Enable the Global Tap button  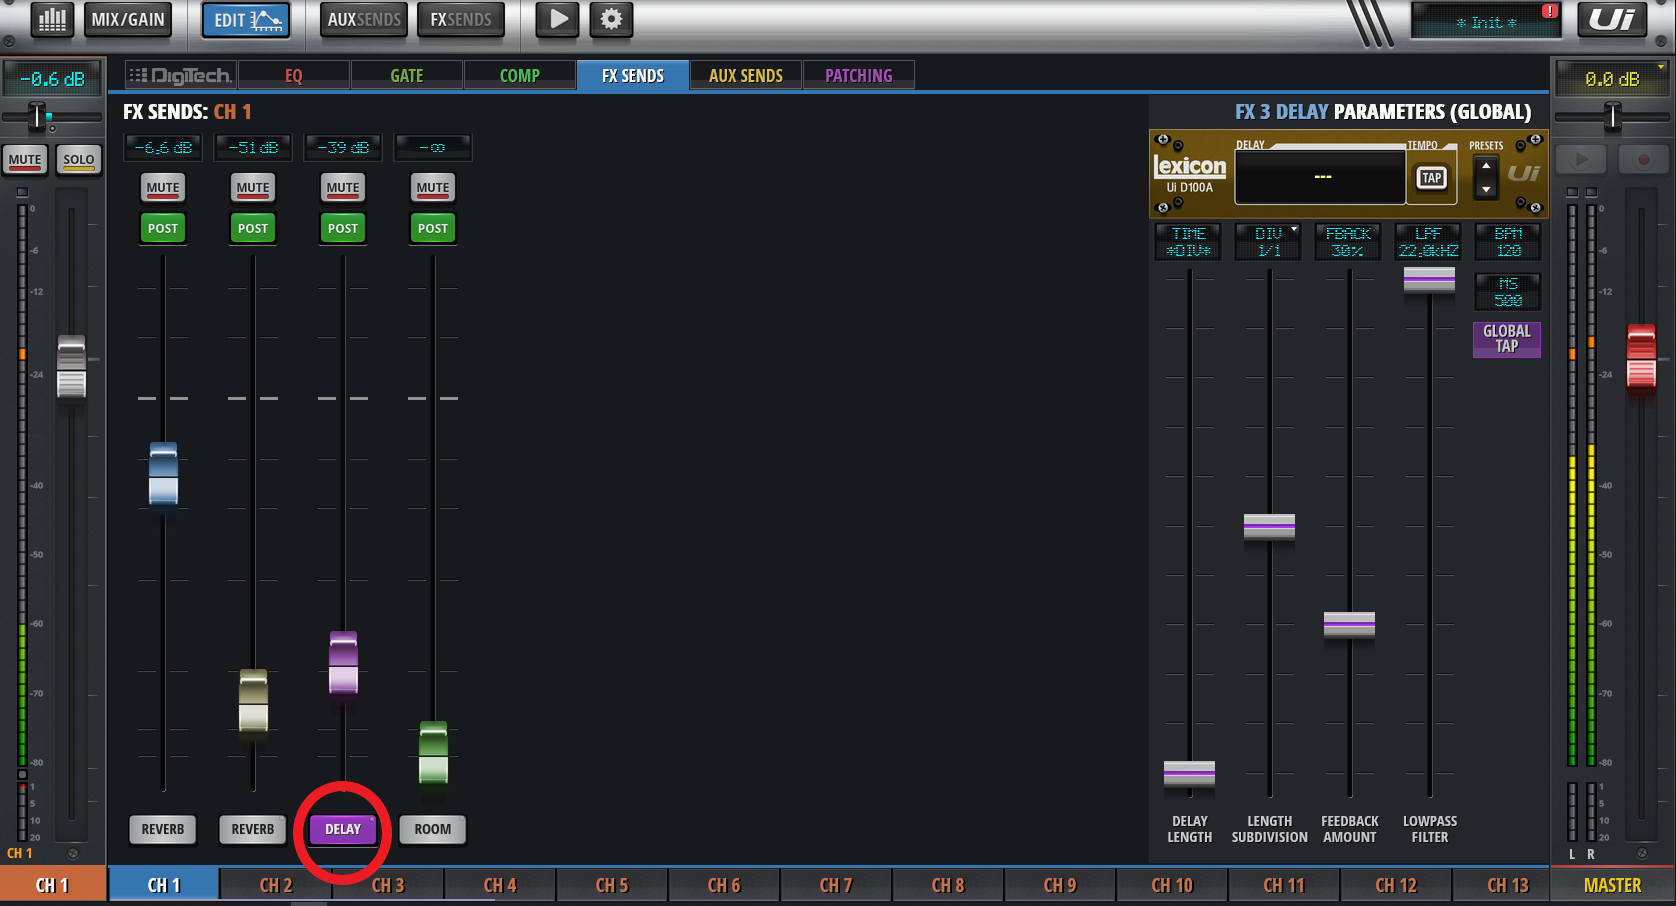(1507, 339)
